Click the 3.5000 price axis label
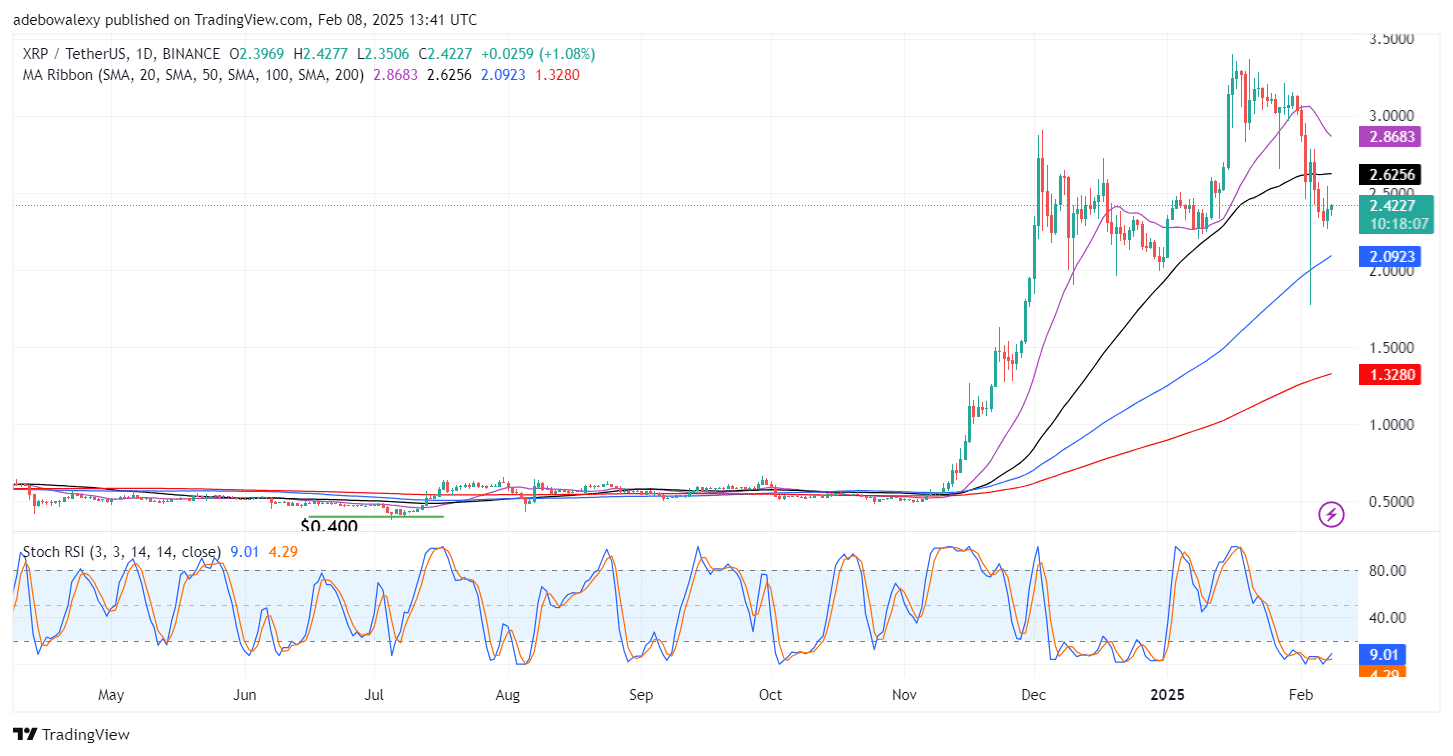This screenshot has width=1453, height=756. 1392,39
